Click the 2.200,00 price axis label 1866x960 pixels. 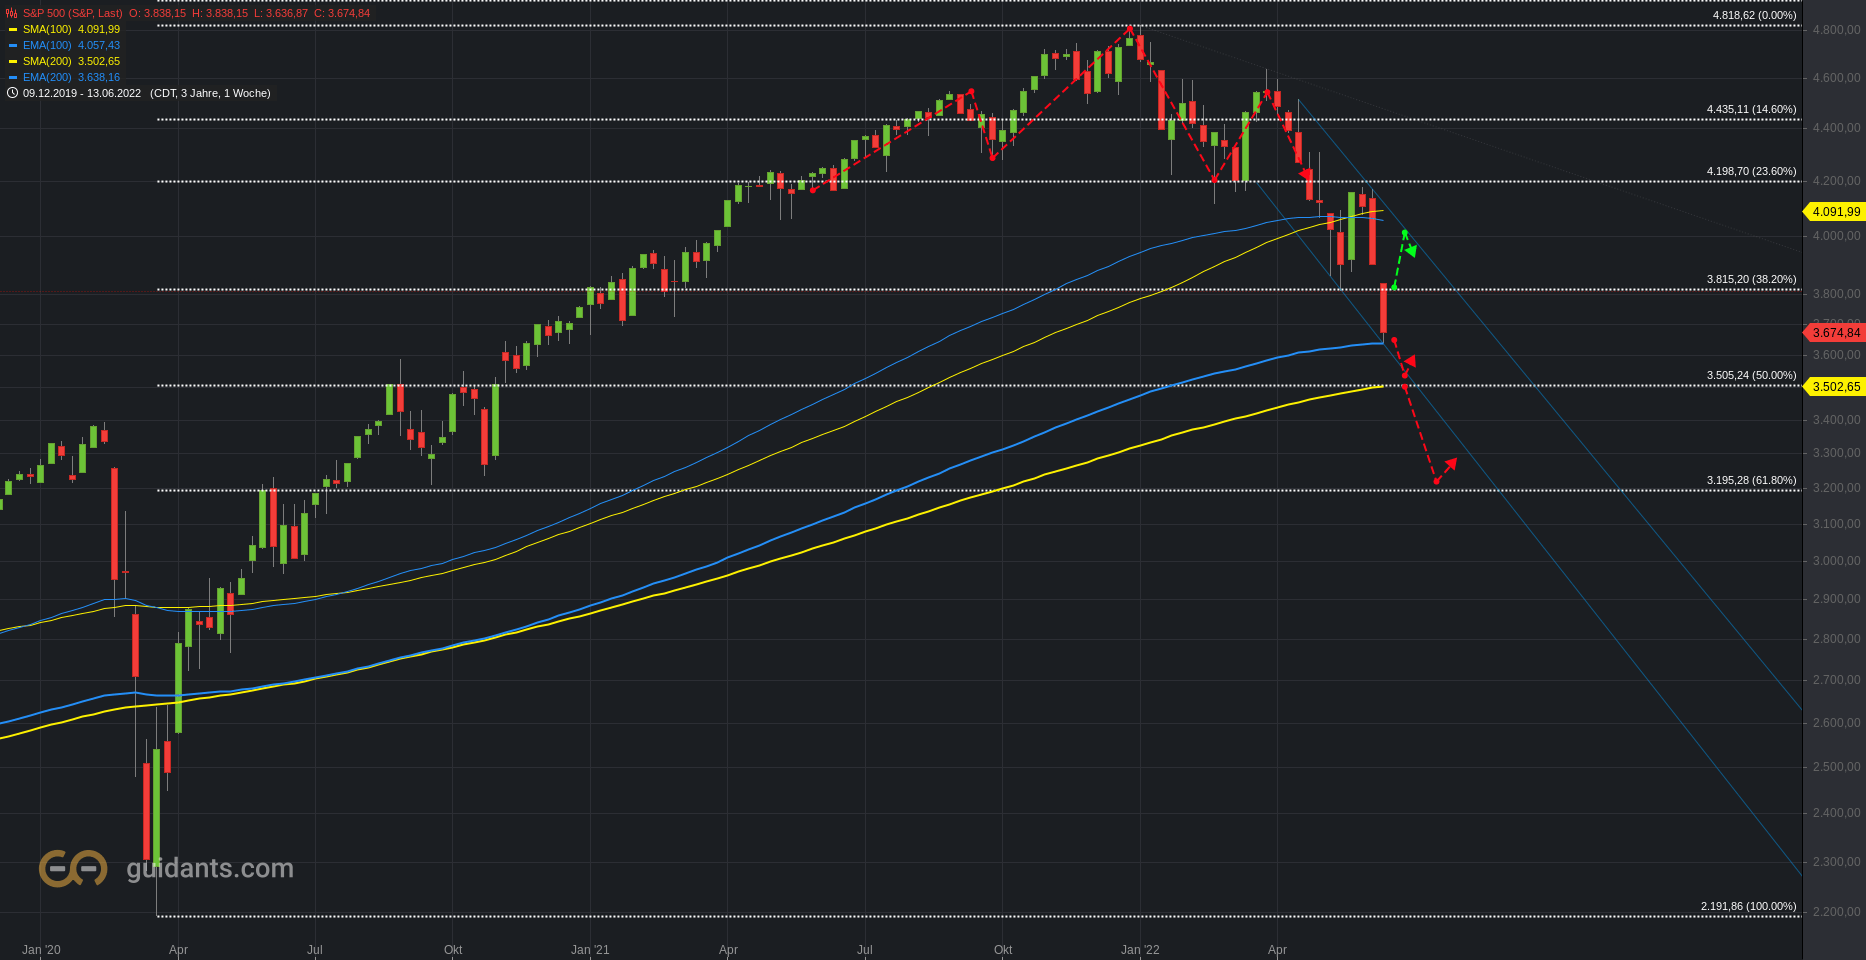pos(1836,912)
